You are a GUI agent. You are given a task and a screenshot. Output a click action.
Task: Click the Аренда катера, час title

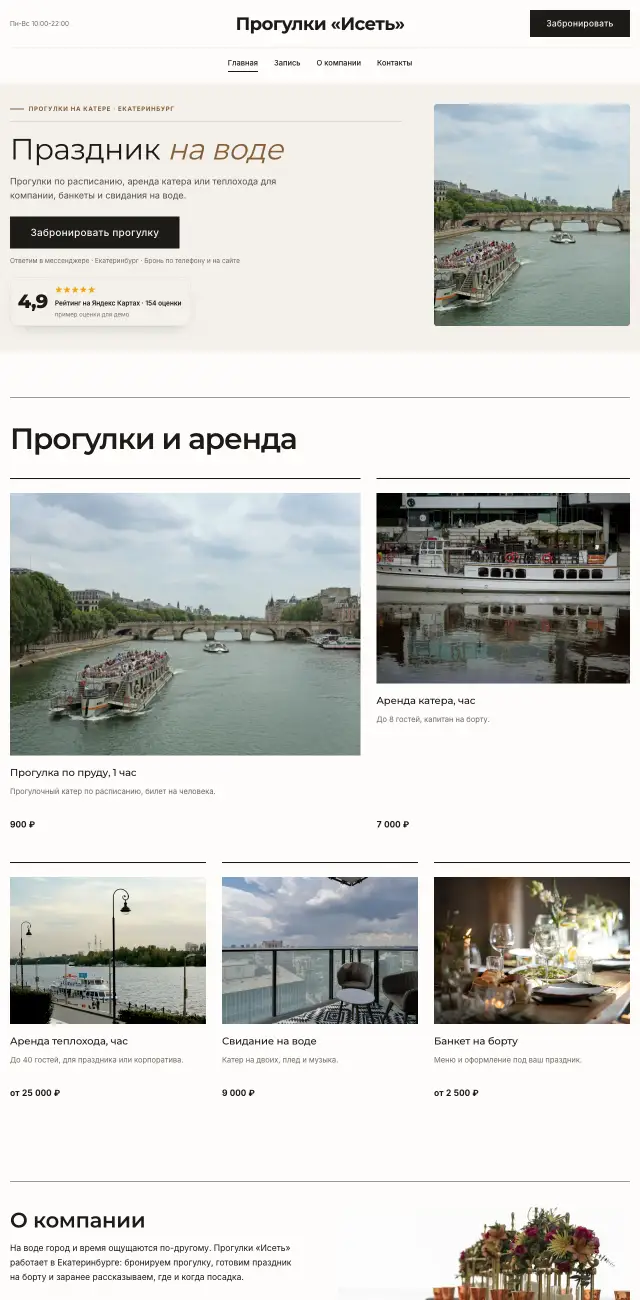(426, 701)
